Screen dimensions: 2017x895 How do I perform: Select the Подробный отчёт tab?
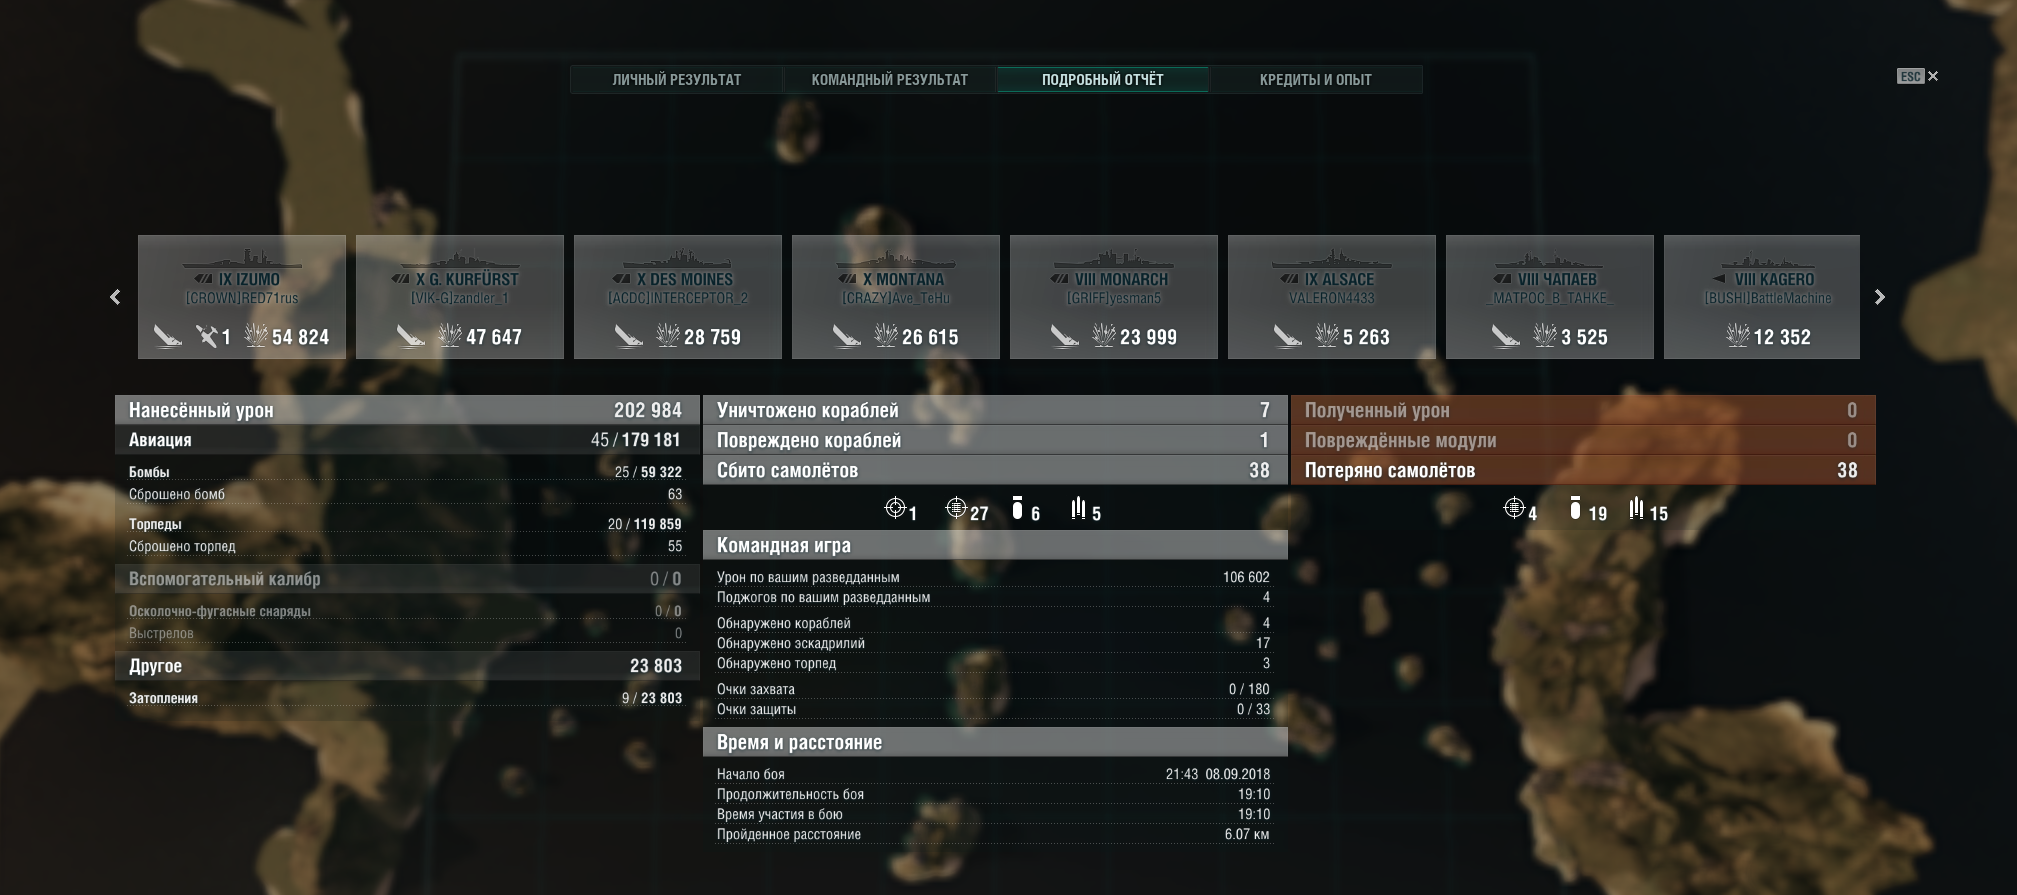[x=1103, y=79]
